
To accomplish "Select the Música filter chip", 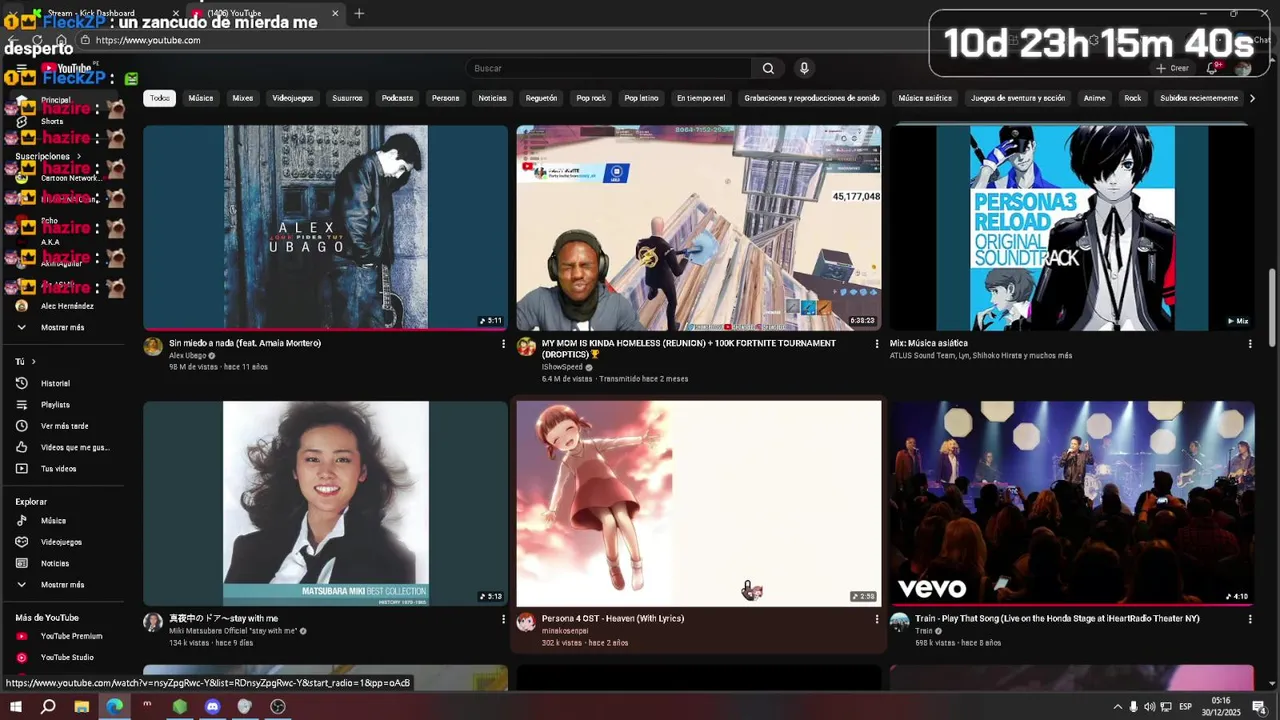I will click(x=201, y=98).
